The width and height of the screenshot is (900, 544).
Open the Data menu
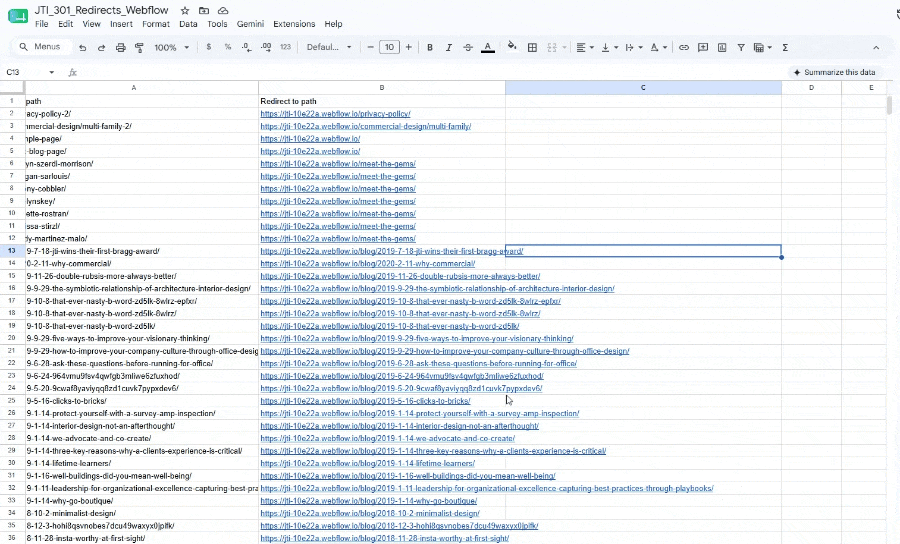click(x=188, y=24)
